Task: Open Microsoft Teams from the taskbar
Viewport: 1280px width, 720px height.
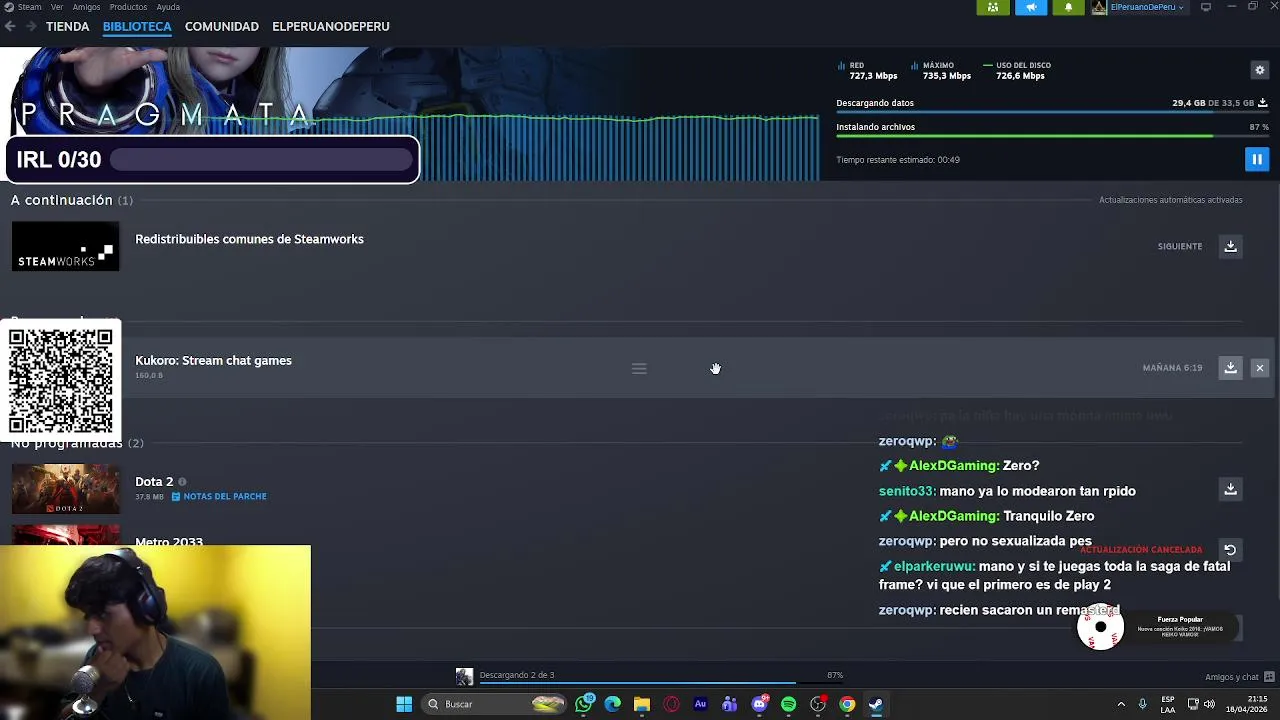Action: (730, 704)
